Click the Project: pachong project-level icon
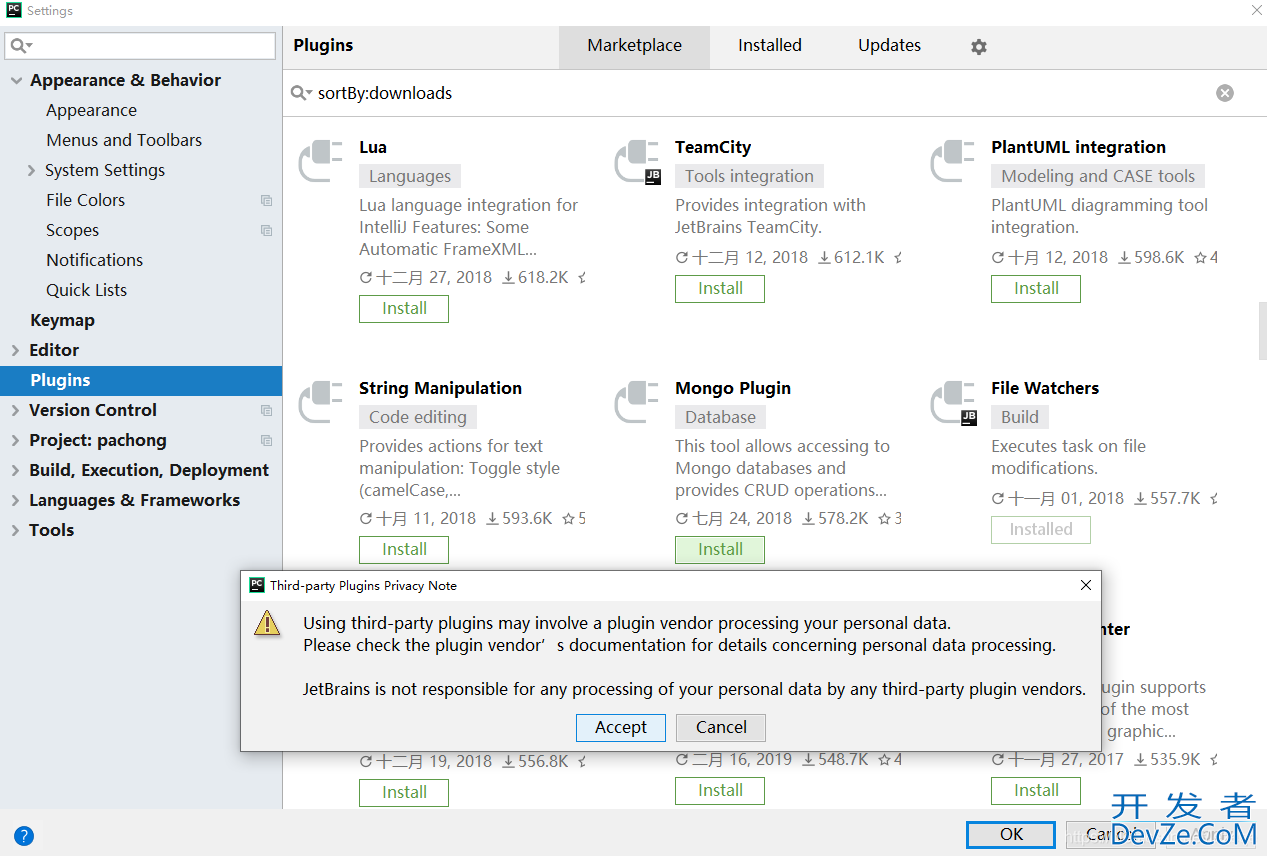The image size is (1267, 856). coord(266,440)
